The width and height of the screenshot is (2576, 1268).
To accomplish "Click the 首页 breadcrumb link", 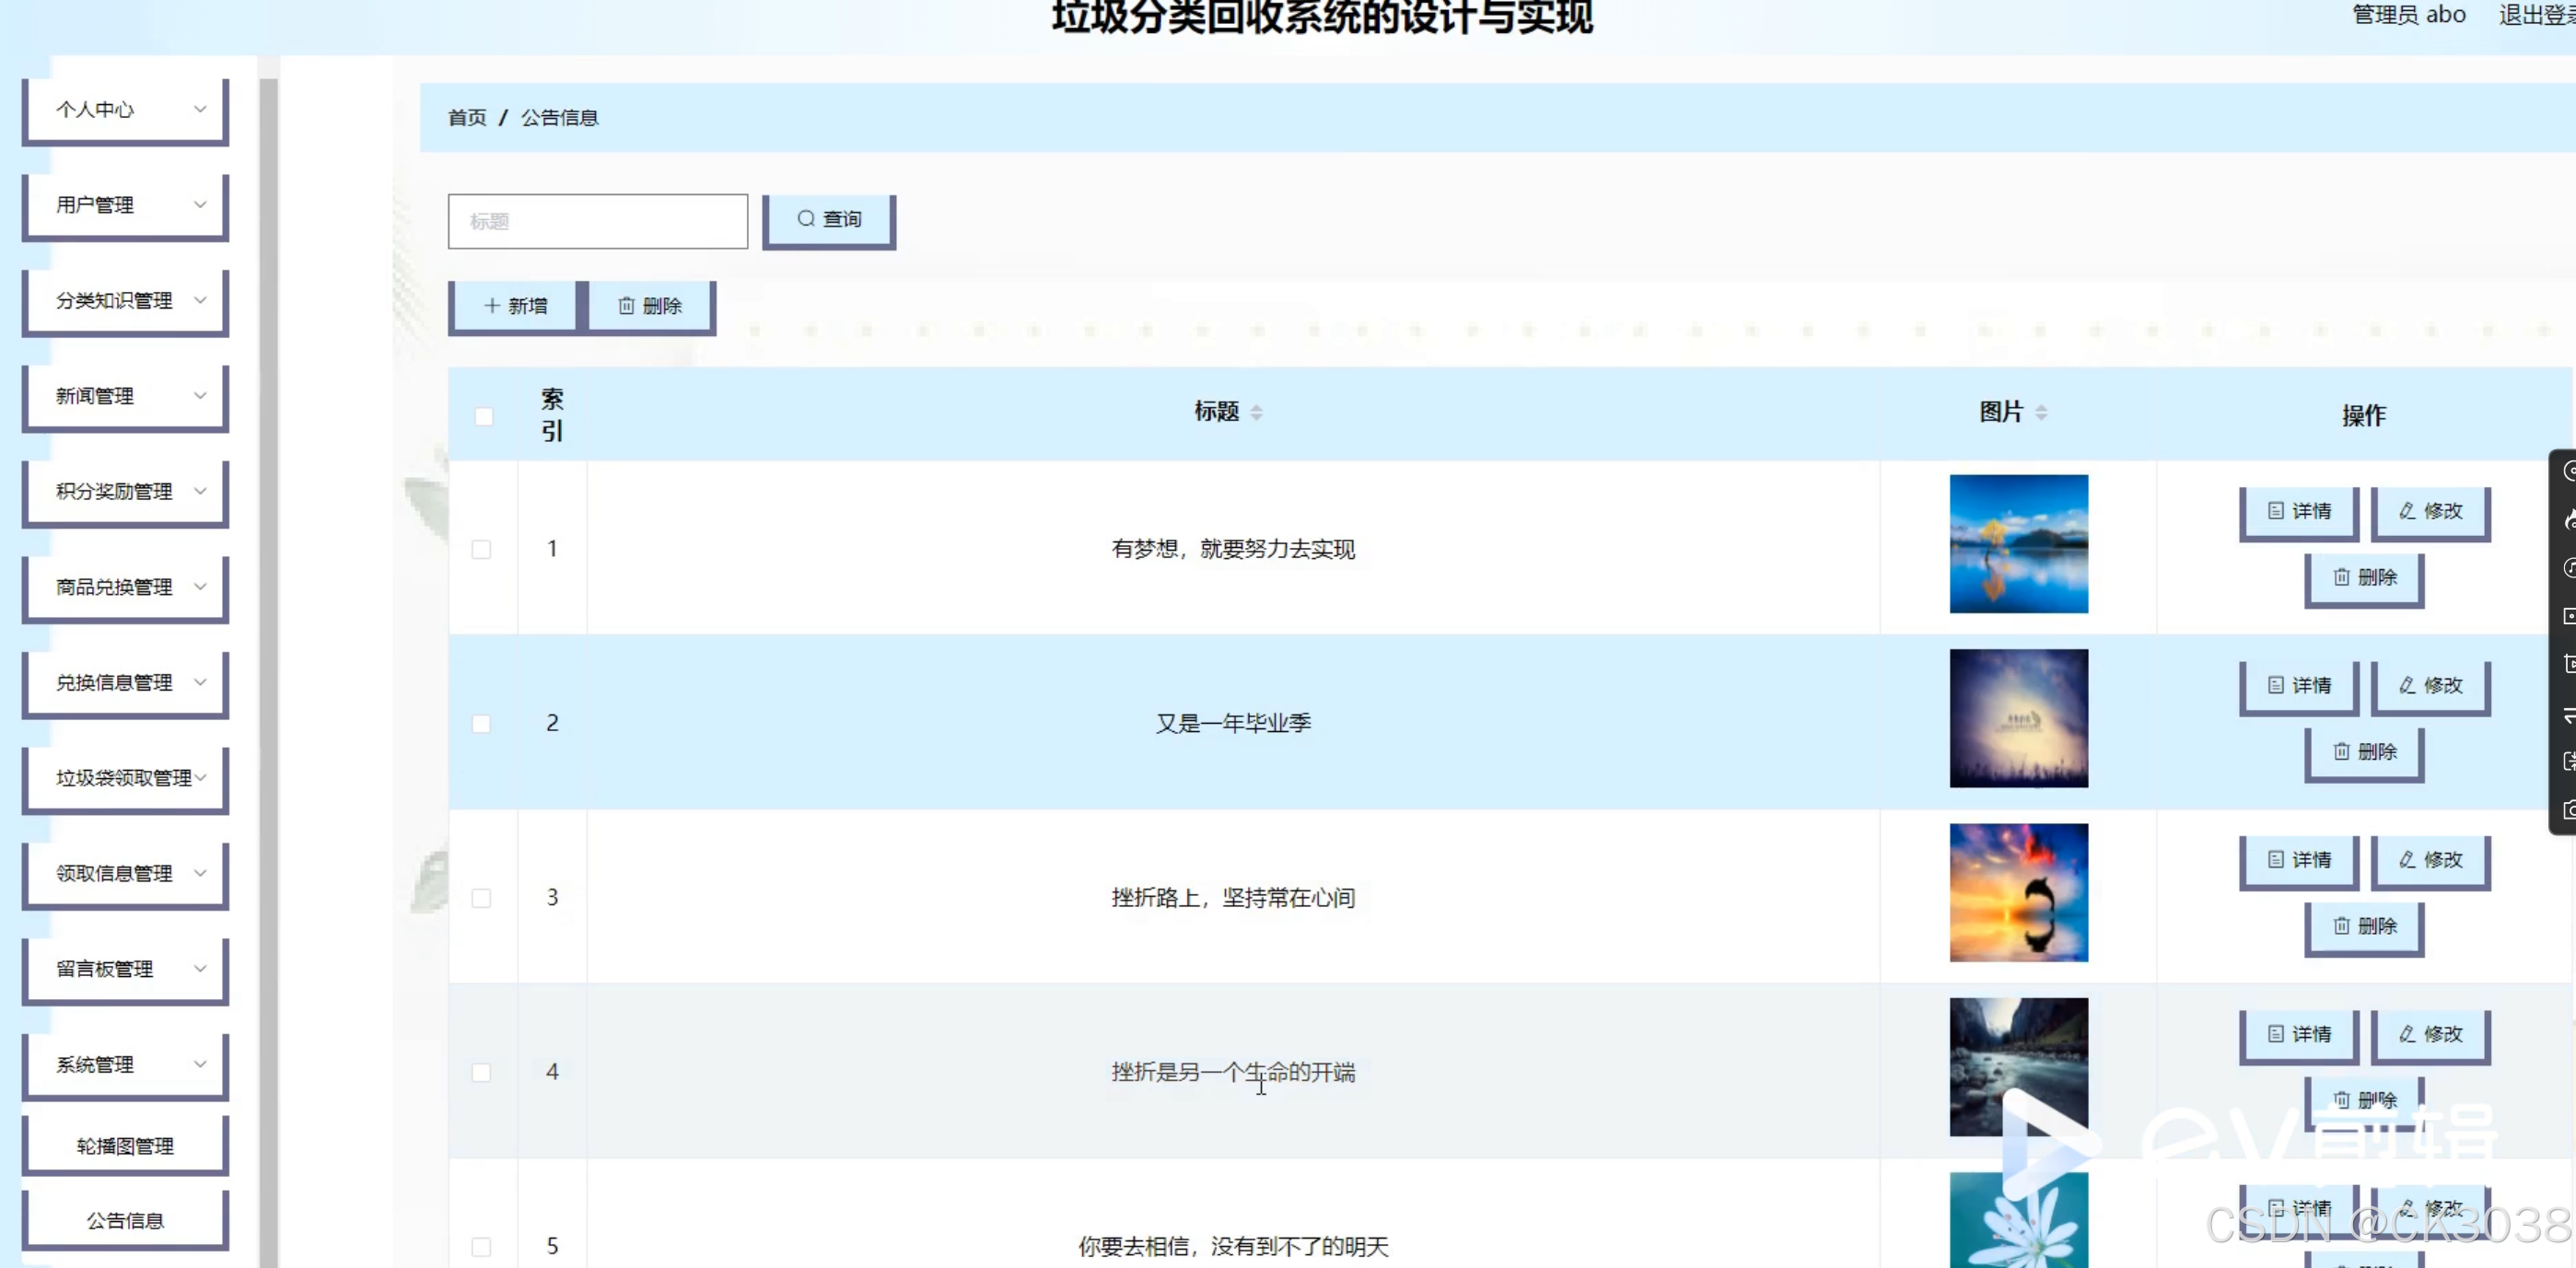I will point(466,118).
